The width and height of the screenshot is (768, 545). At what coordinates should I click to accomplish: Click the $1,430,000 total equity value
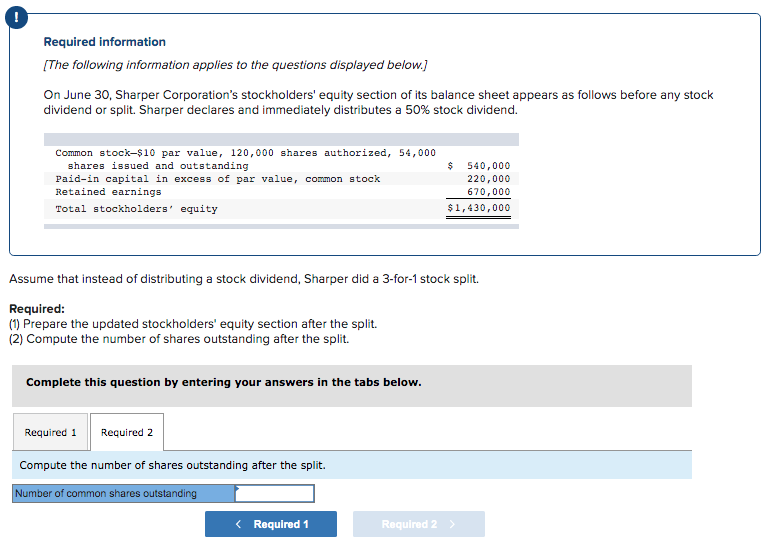(x=479, y=208)
